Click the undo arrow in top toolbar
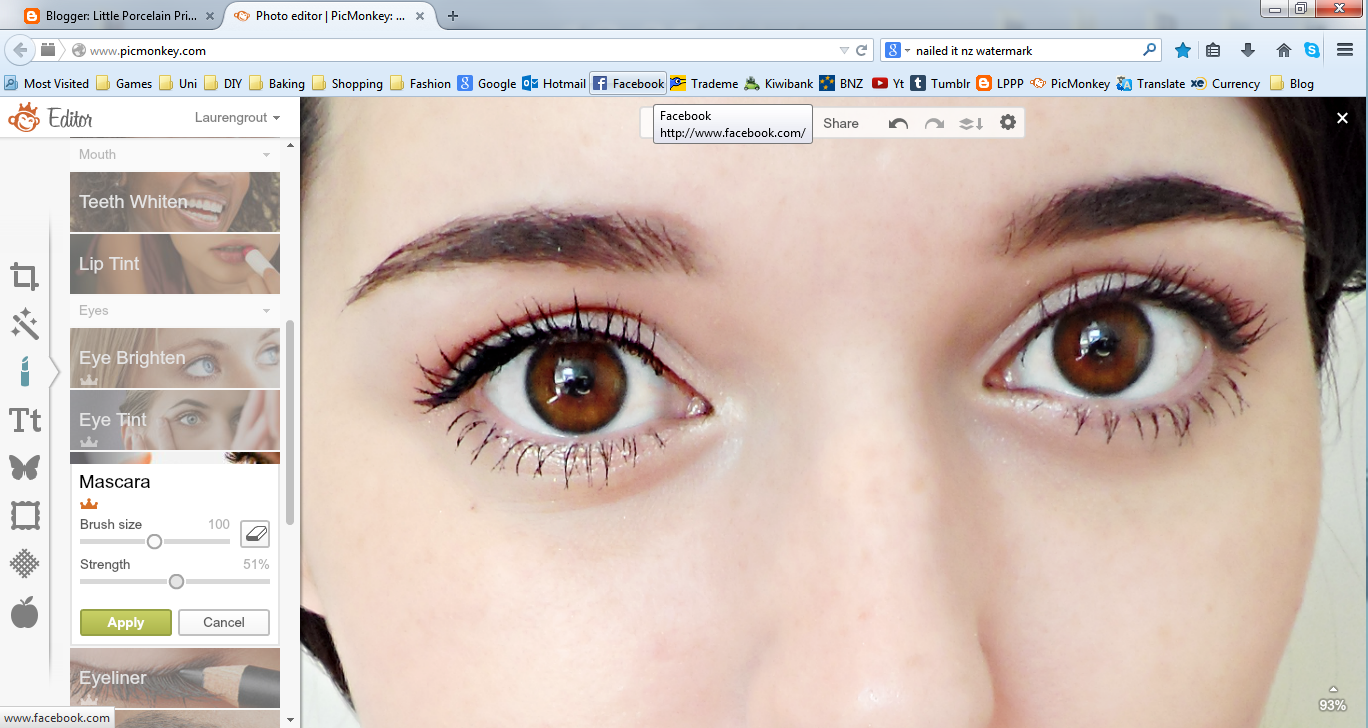Viewport: 1368px width, 728px height. [898, 123]
